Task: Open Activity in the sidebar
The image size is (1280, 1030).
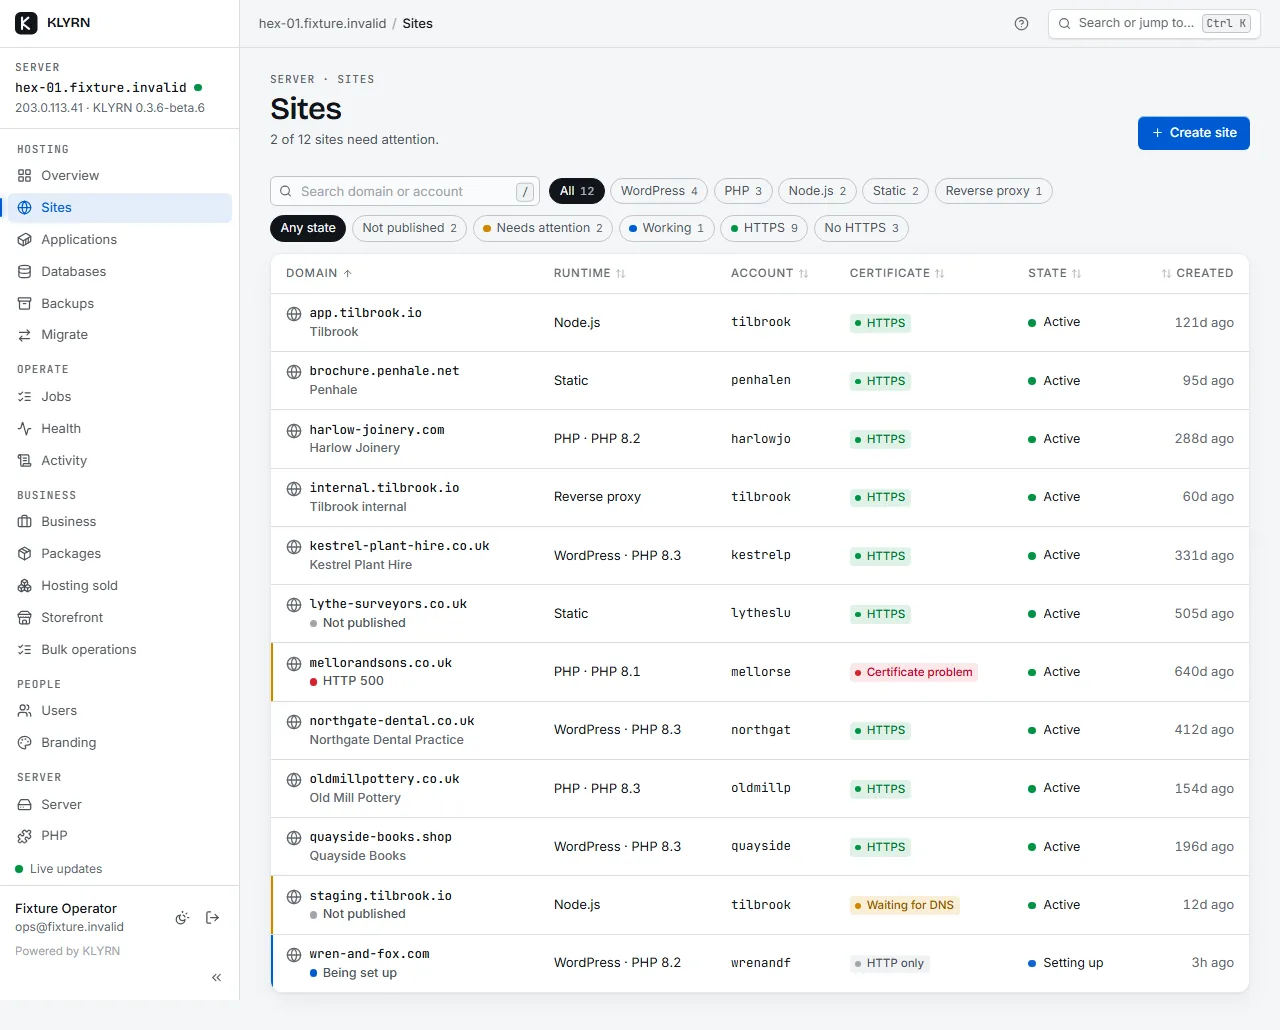Action: [x=120, y=461]
